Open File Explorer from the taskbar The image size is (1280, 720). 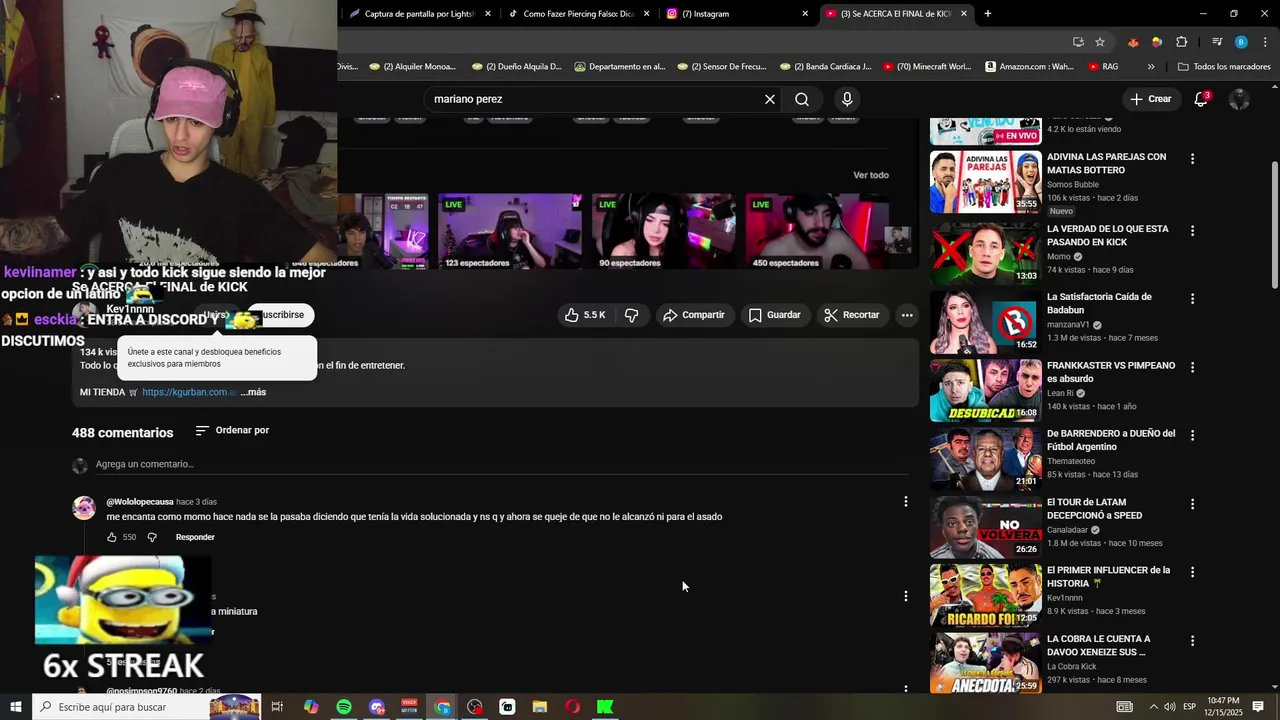(540, 707)
